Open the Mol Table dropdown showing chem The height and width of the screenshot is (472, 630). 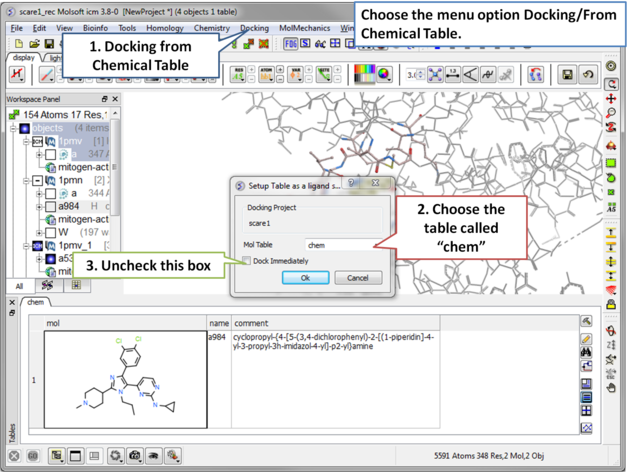click(340, 244)
